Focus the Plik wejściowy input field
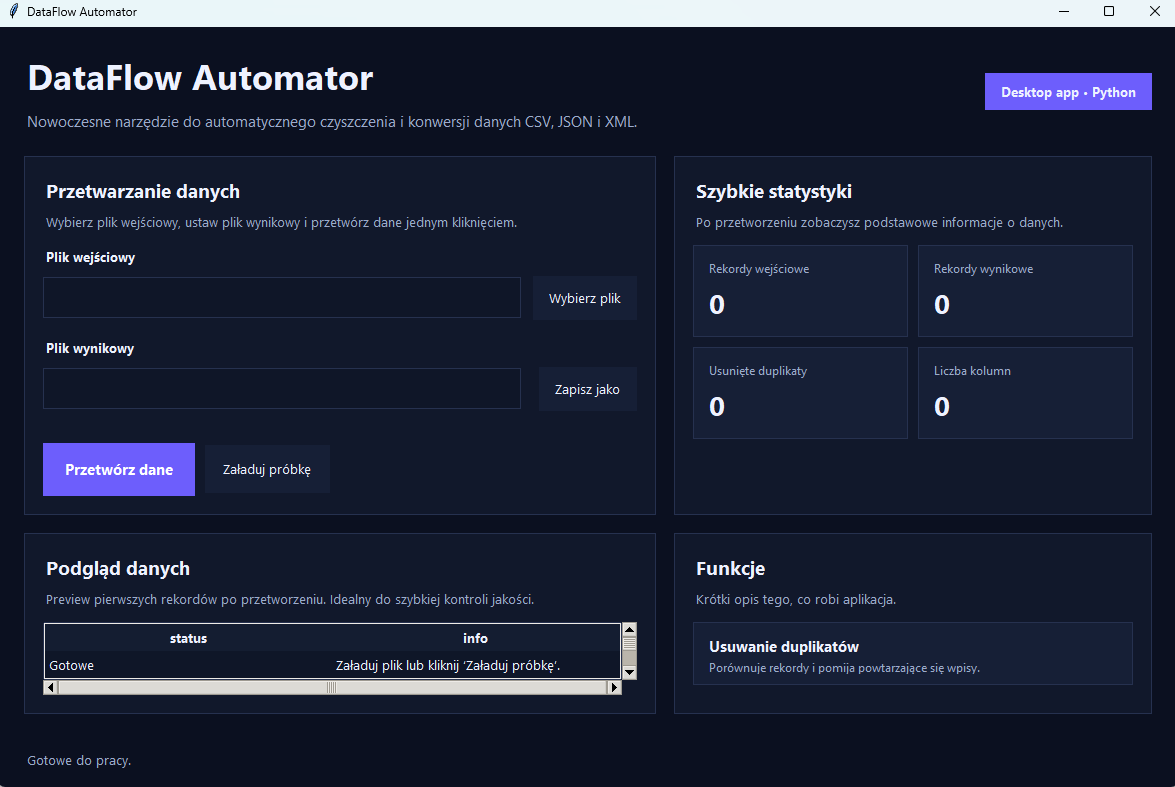This screenshot has height=787, width=1175. (282, 298)
